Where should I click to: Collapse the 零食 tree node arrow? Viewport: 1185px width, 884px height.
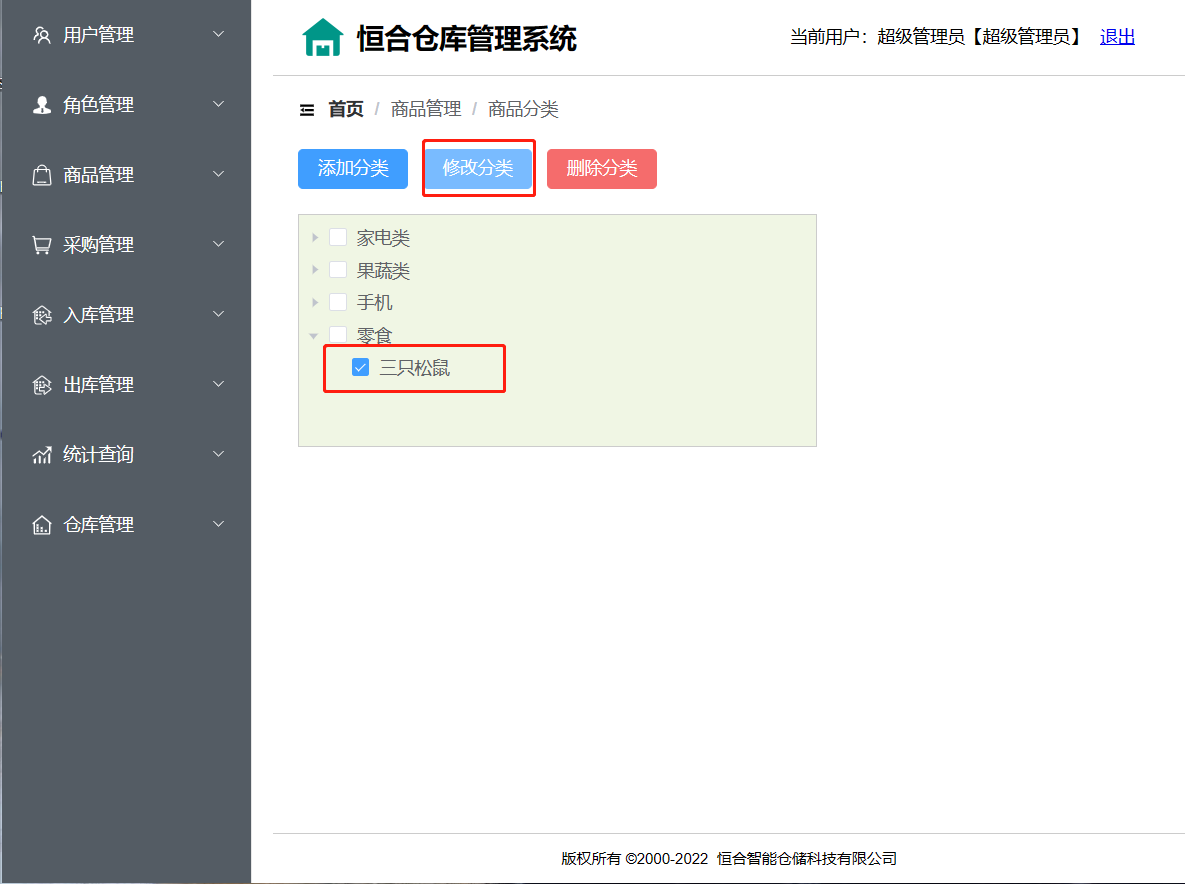pyautogui.click(x=314, y=335)
